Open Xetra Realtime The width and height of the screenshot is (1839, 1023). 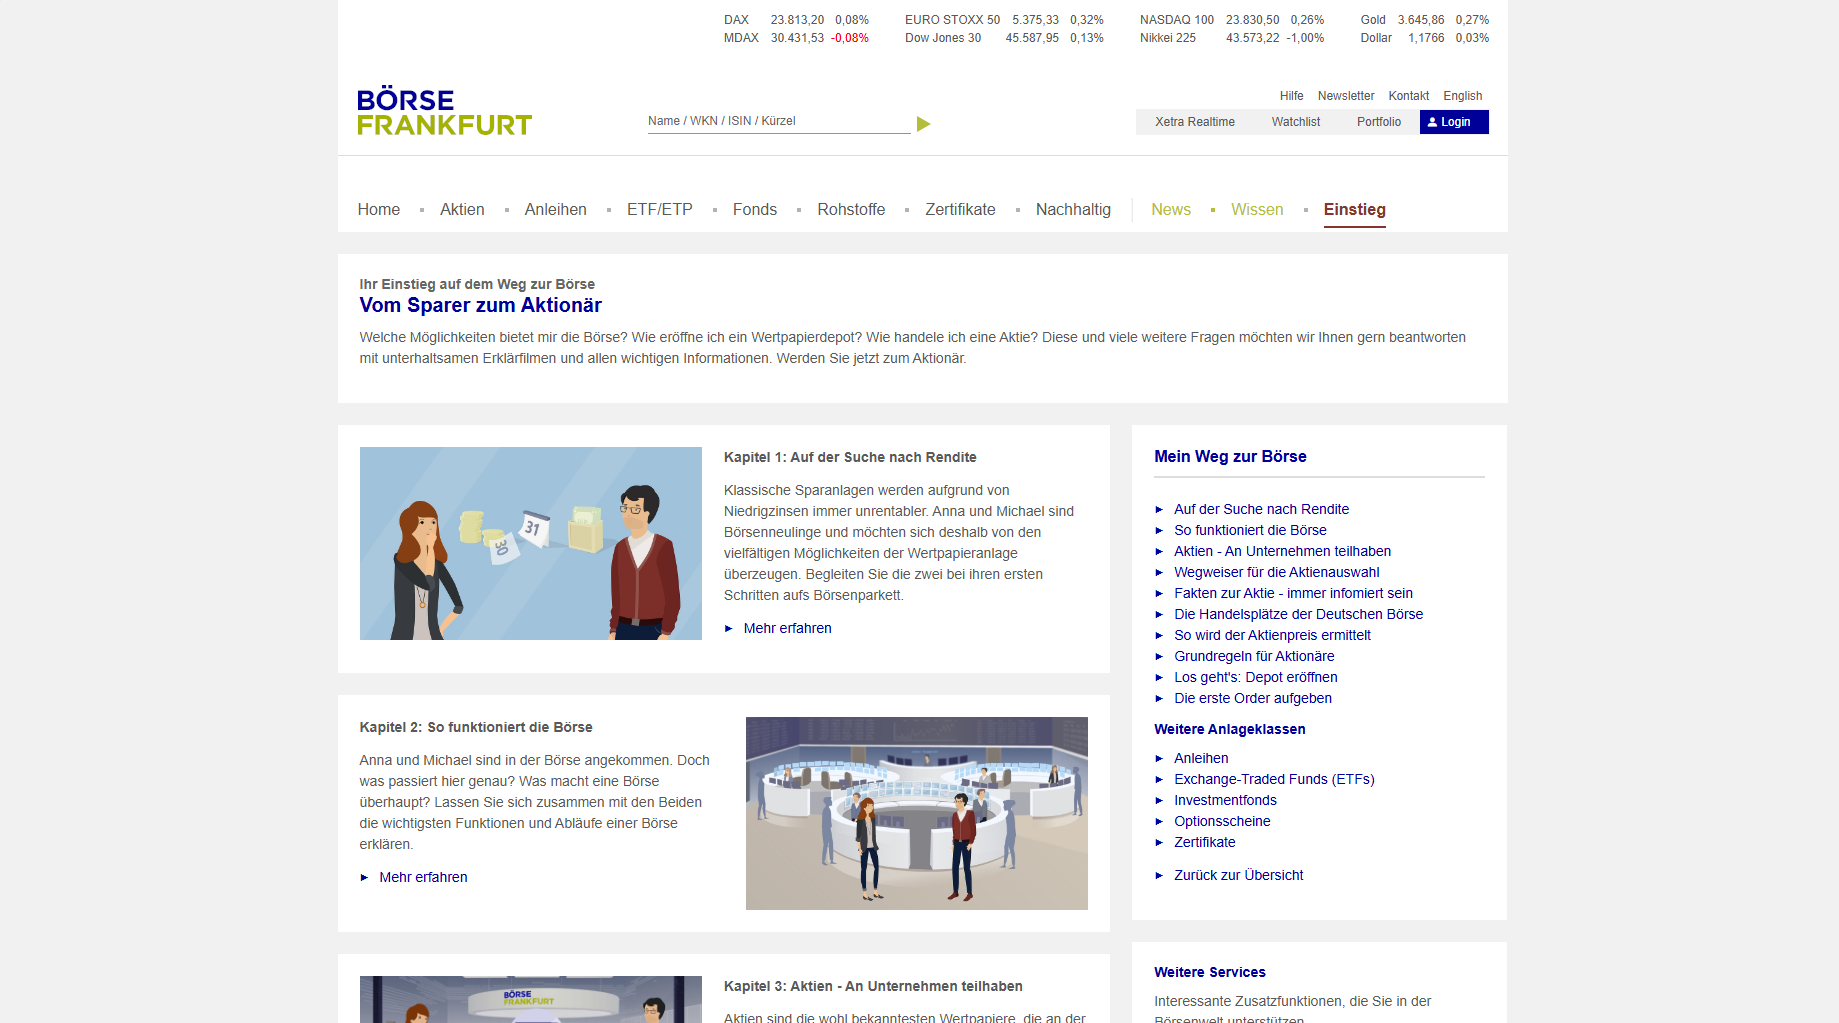(x=1194, y=122)
